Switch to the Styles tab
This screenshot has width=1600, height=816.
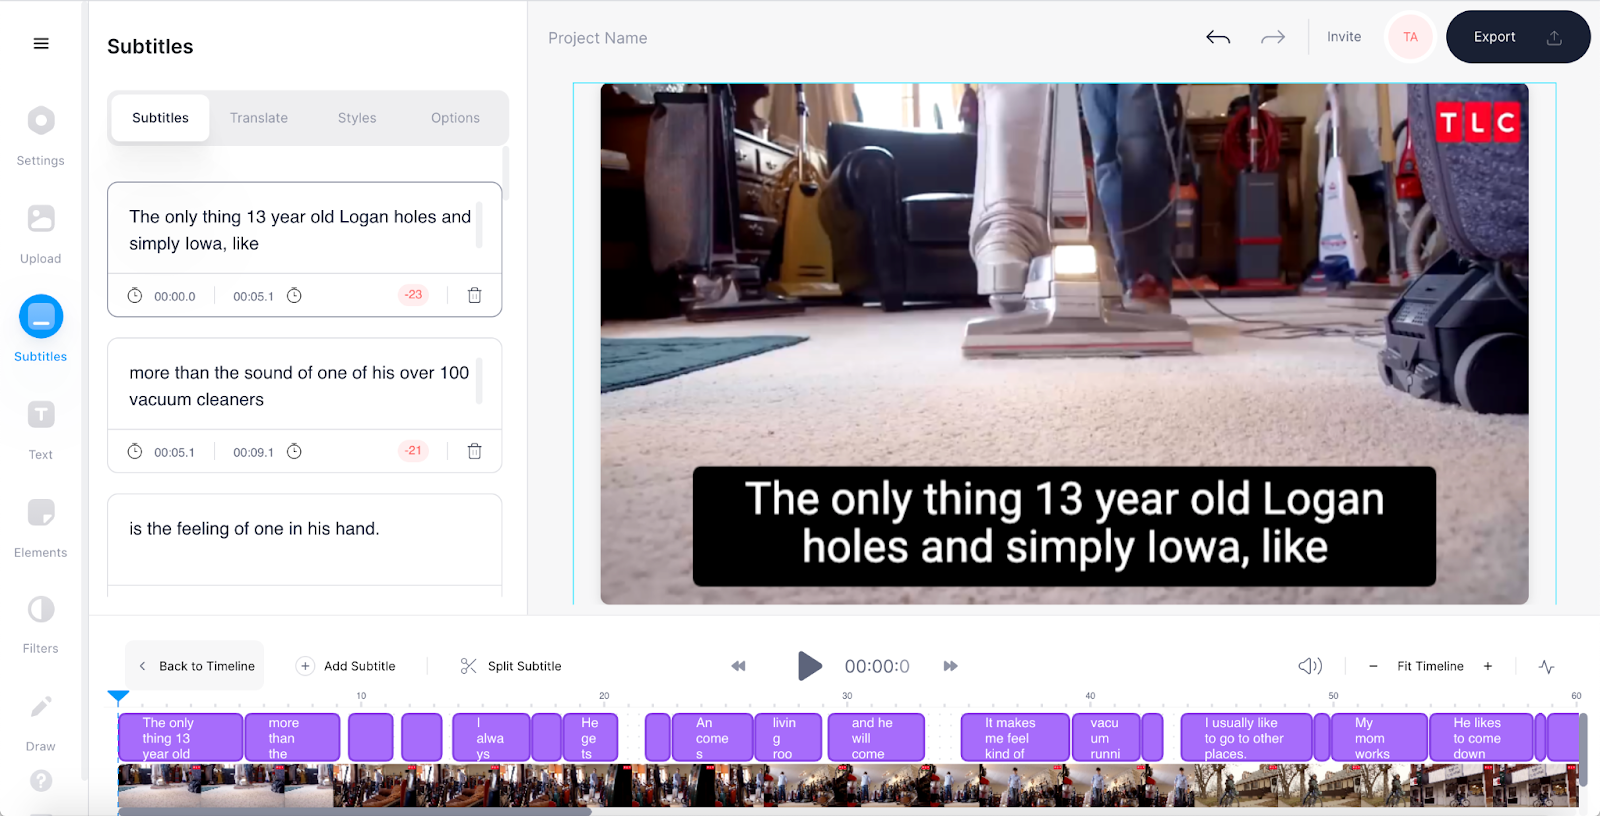(357, 118)
